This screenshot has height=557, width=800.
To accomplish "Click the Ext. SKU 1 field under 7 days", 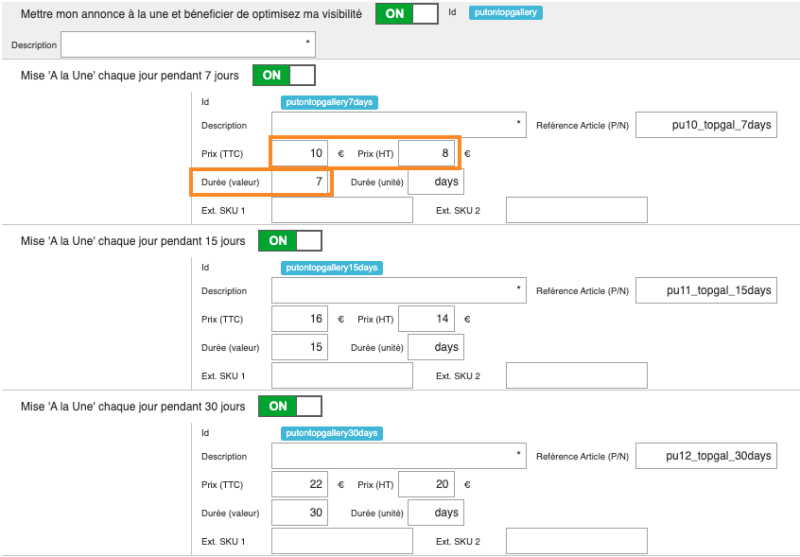I will coord(342,210).
